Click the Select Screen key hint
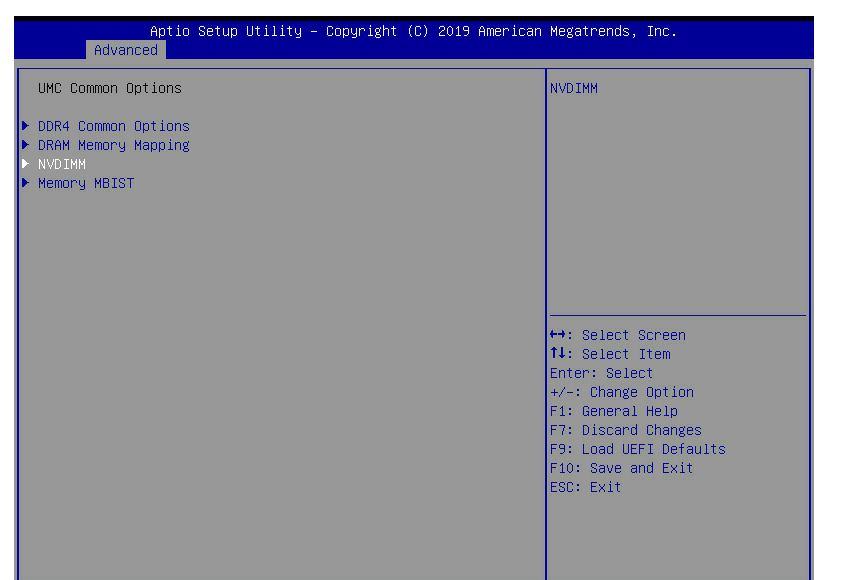 tap(618, 335)
